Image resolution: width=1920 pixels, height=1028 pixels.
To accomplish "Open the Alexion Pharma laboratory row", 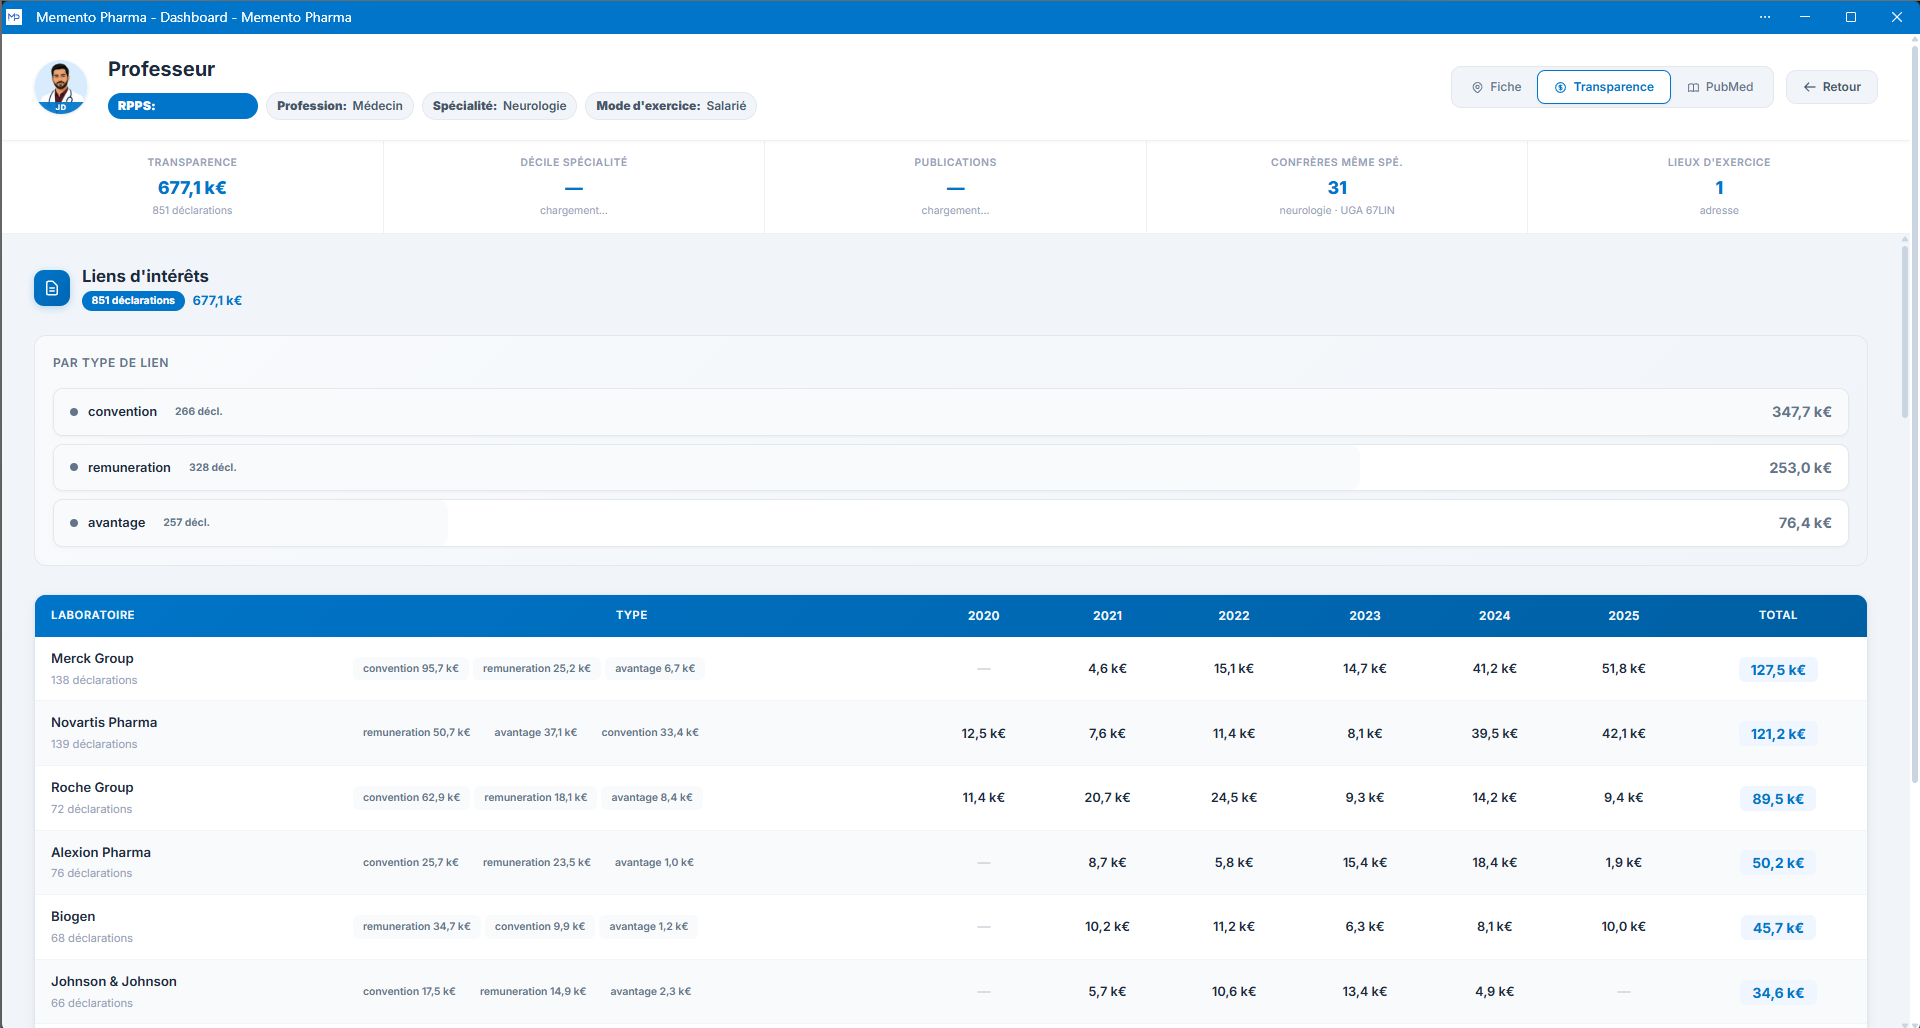I will [950, 862].
